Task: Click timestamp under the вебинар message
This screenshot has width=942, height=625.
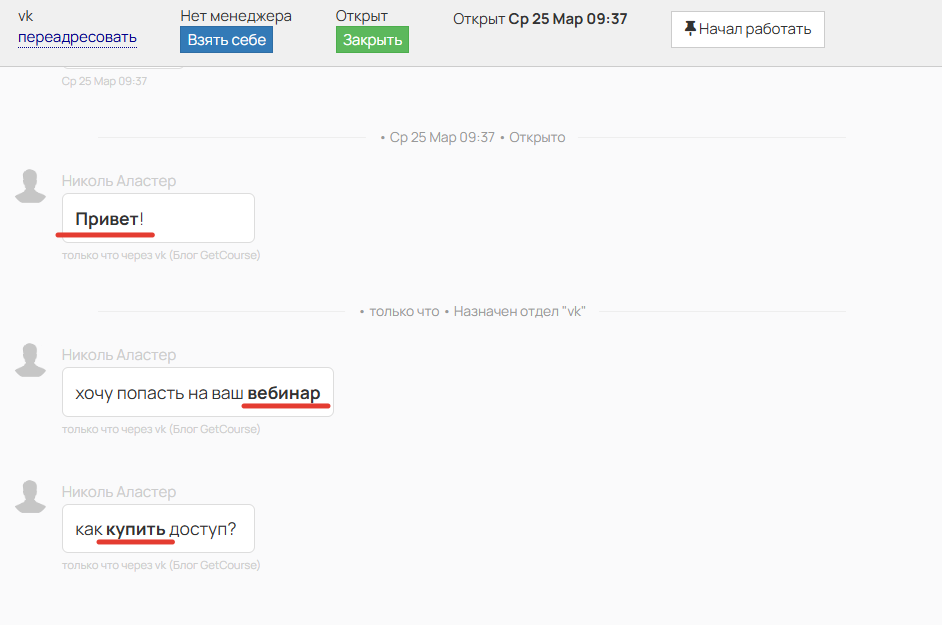Action: tap(160, 429)
